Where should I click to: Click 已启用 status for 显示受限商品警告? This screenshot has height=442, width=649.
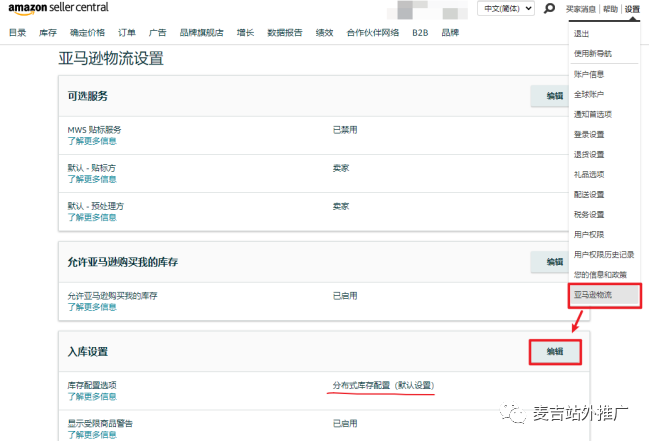coord(345,423)
